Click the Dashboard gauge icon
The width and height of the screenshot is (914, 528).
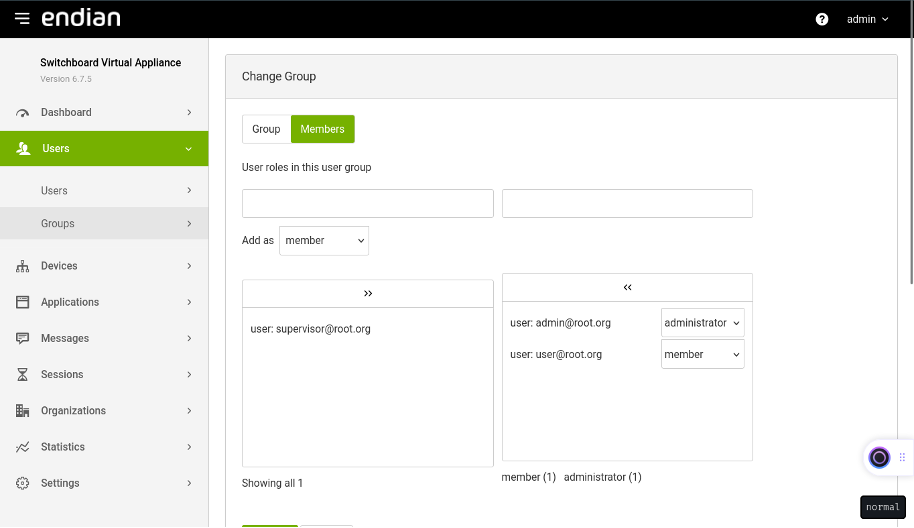coord(22,112)
